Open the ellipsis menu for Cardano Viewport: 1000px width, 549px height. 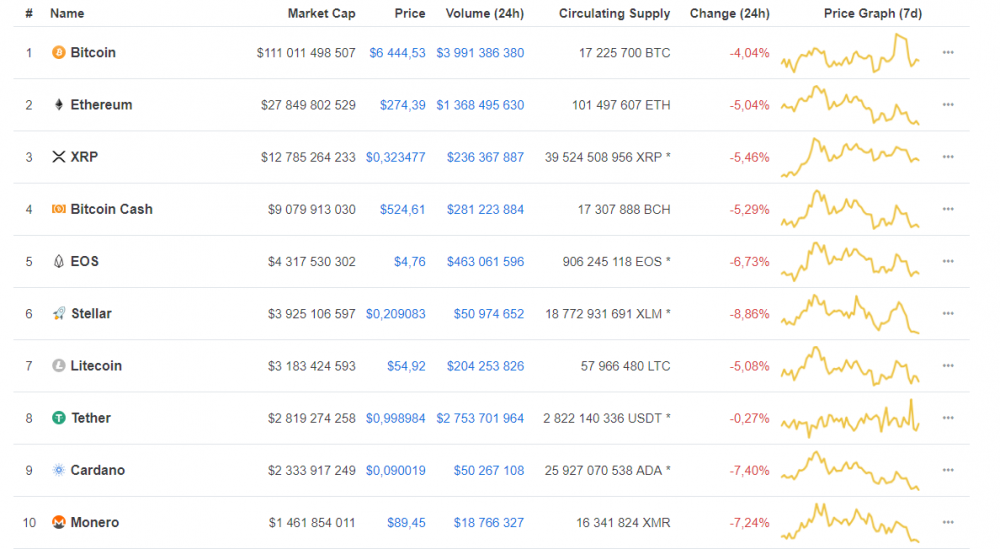[948, 471]
